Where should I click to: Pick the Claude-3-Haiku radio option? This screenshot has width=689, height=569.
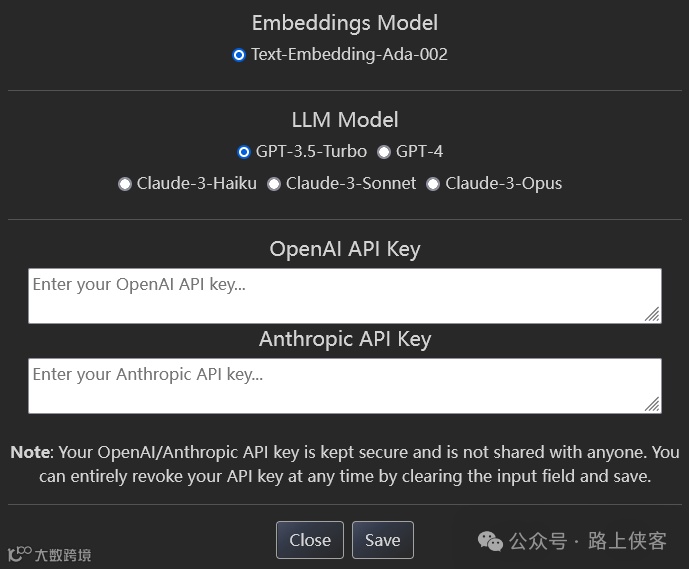coord(125,184)
